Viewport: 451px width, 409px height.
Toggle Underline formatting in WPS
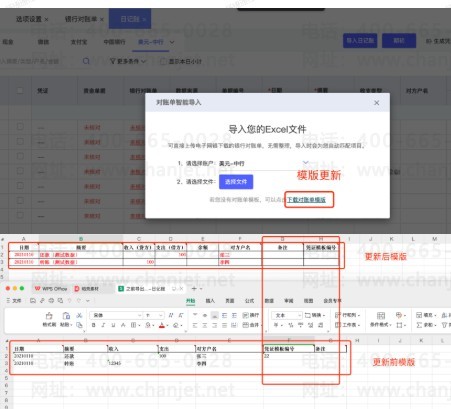(113, 325)
